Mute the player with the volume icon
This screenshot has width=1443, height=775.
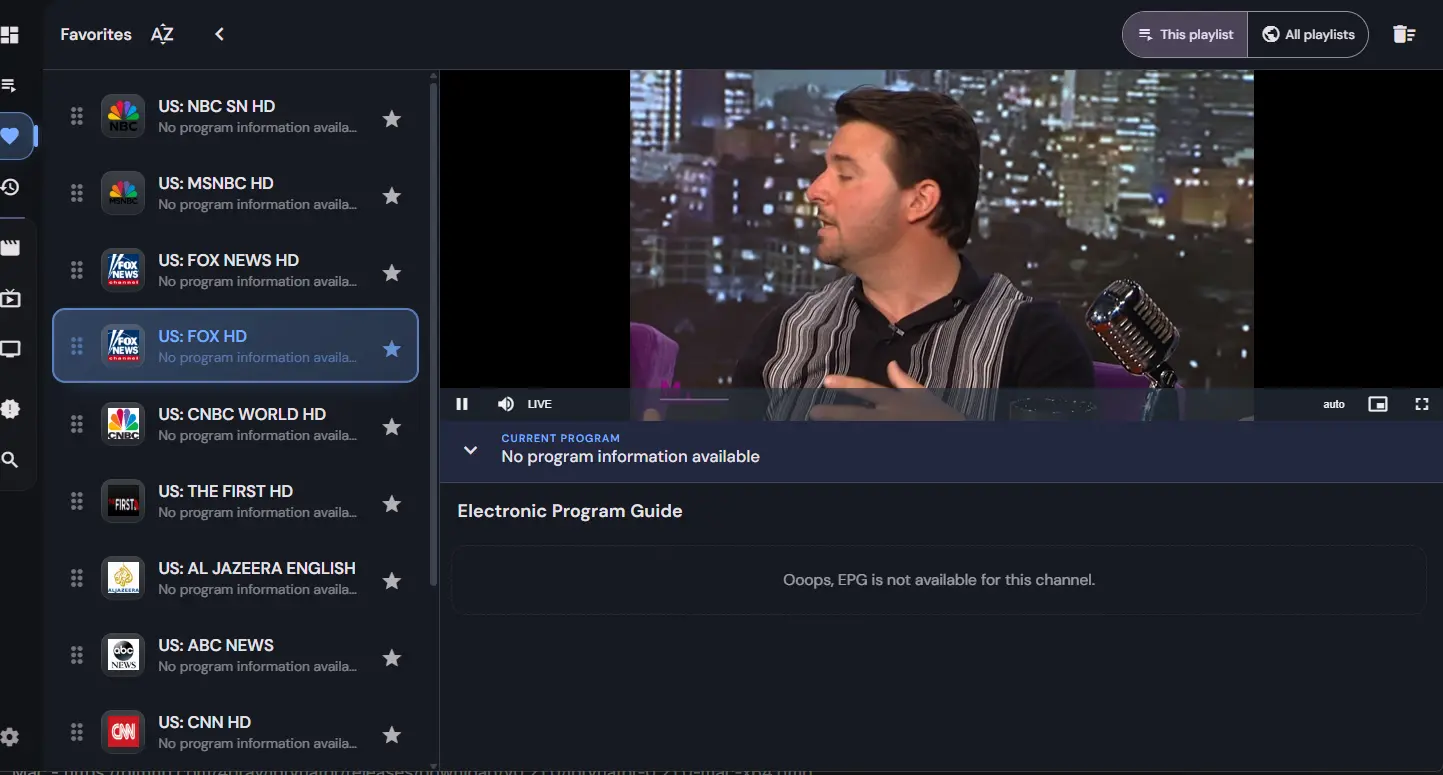[x=506, y=404]
